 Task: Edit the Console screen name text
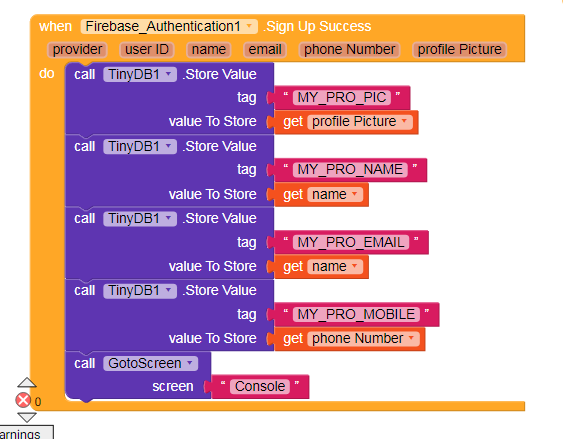click(260, 387)
